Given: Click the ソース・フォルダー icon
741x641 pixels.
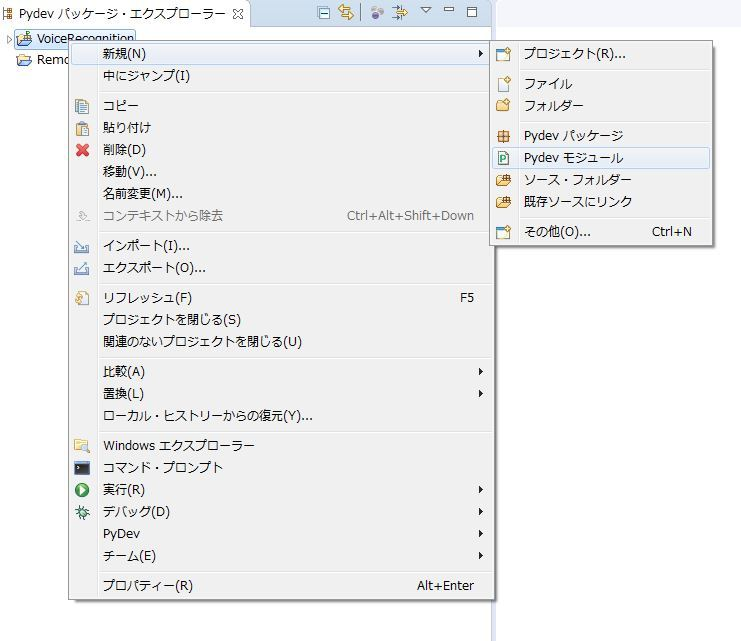Looking at the screenshot, I should 503,180.
